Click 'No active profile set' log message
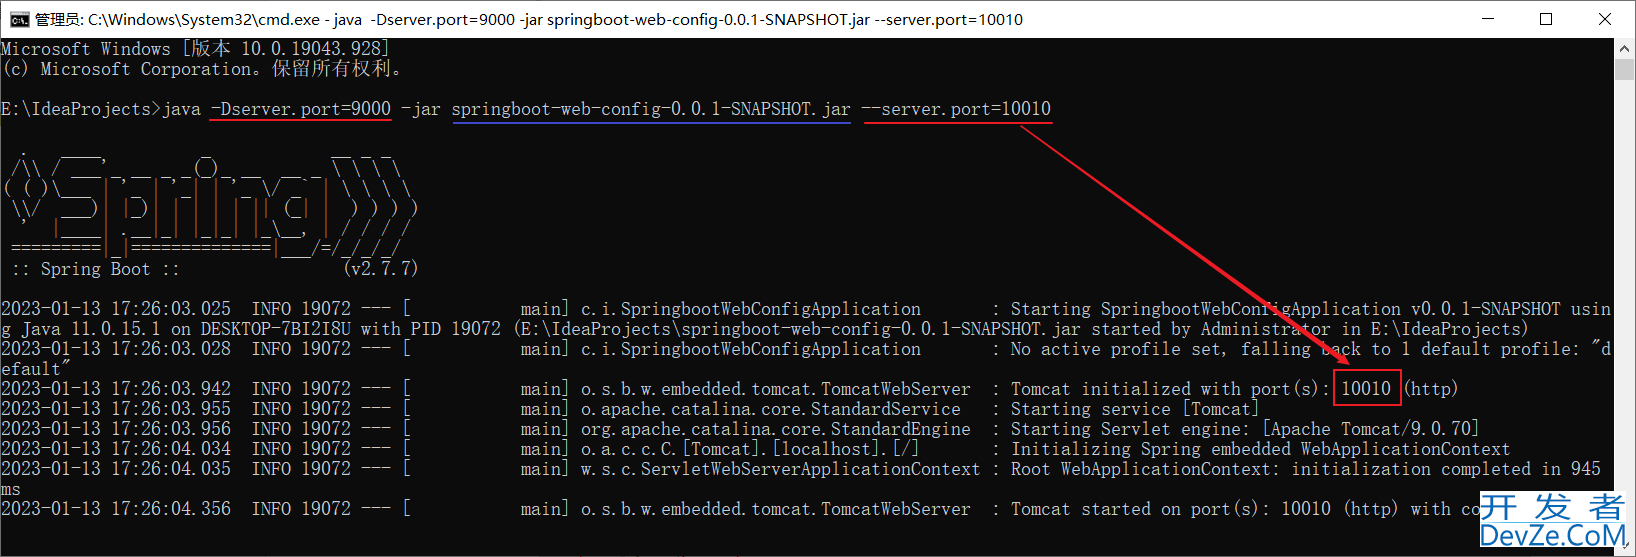 coord(1116,349)
